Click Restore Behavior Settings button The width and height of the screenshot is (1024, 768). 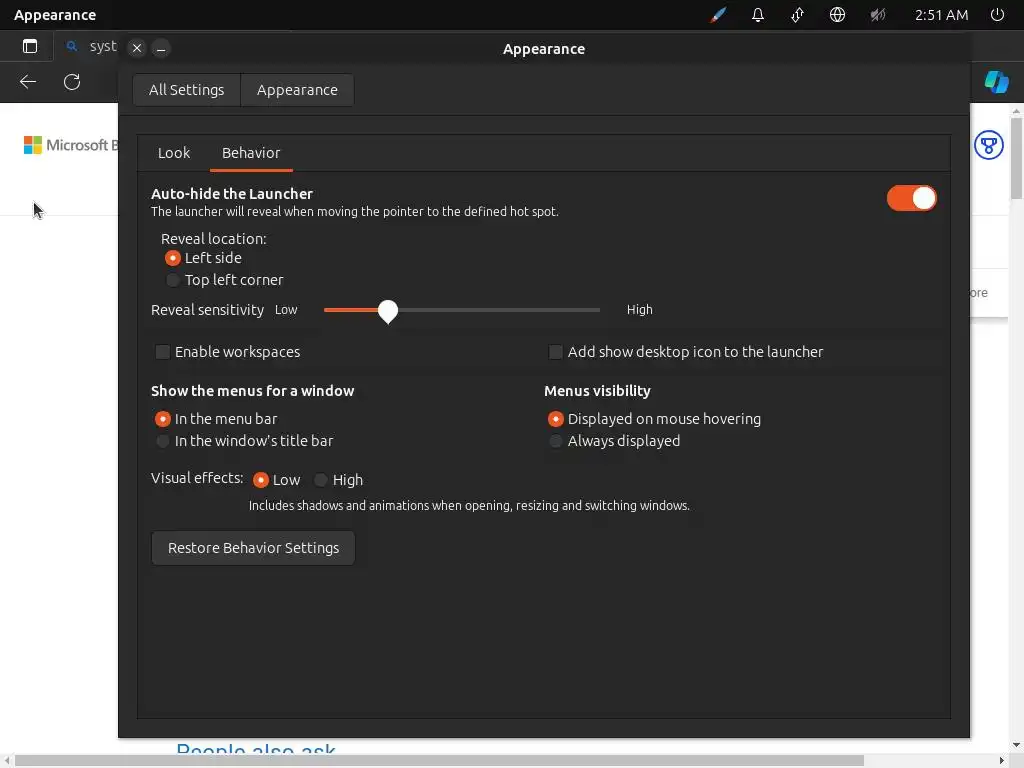(x=253, y=548)
